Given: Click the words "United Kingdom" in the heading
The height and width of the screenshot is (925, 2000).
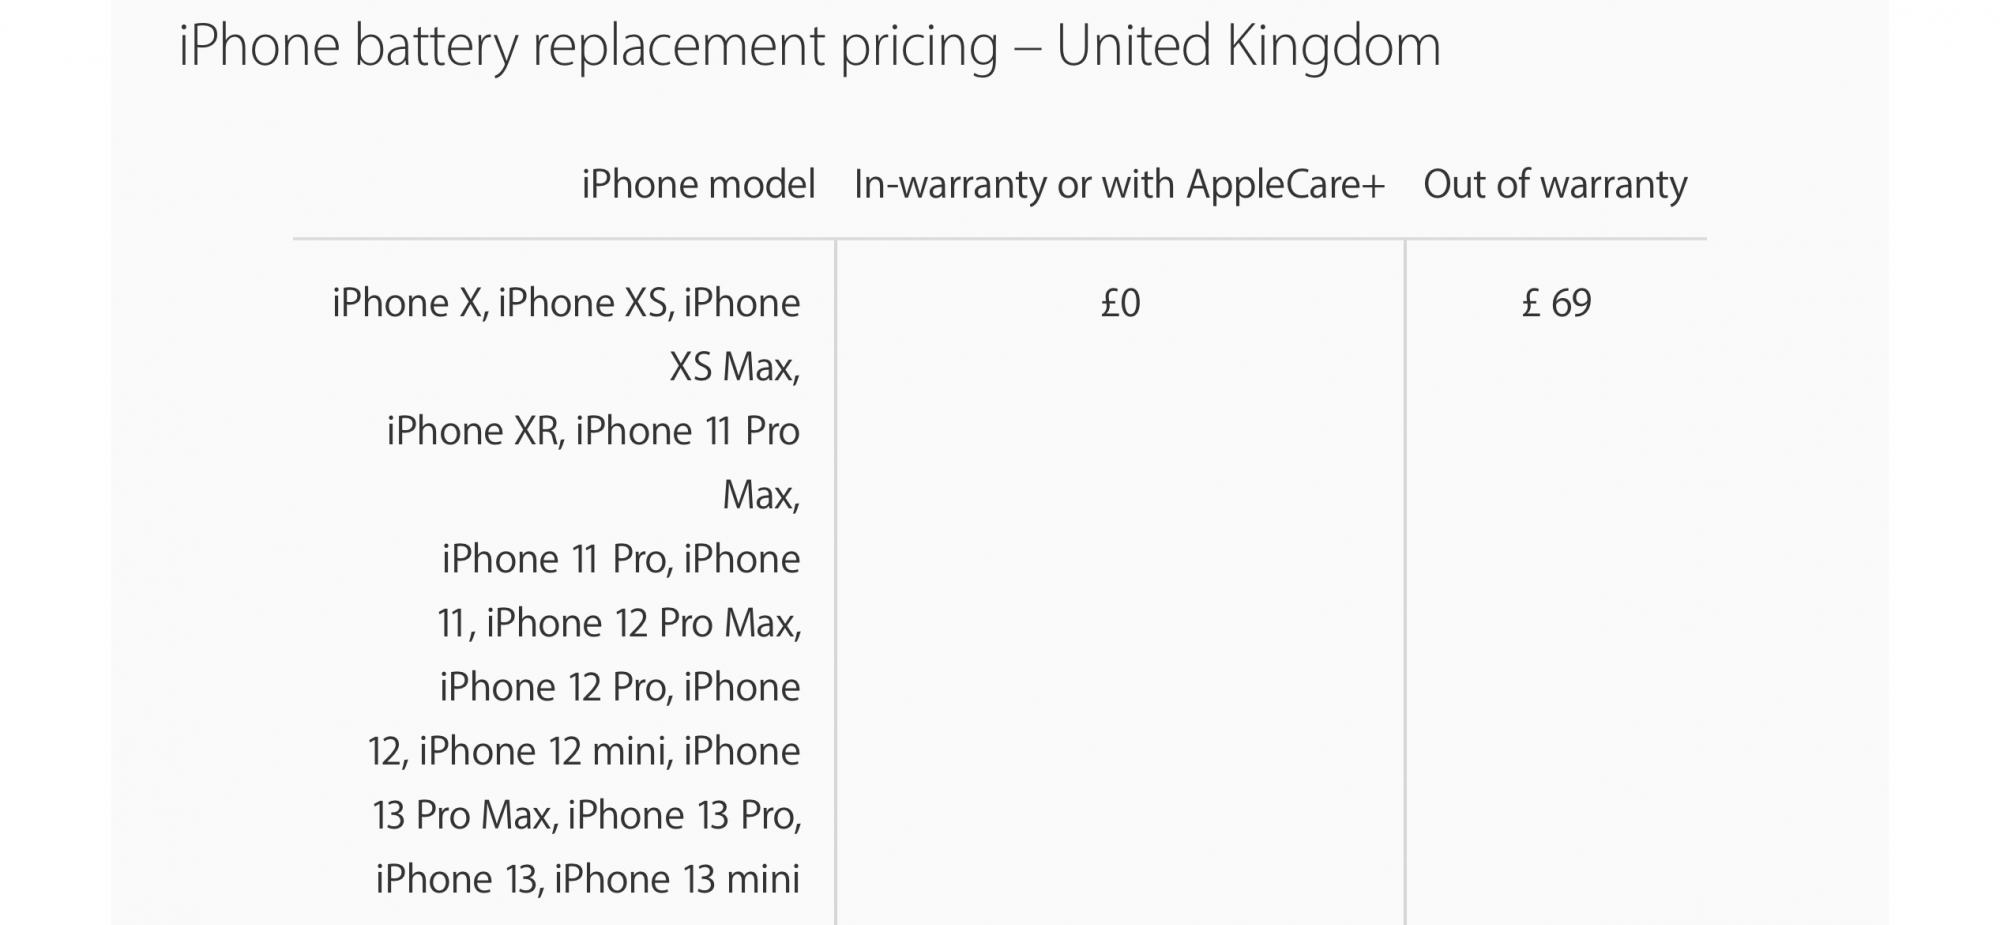Looking at the screenshot, I should click(1248, 46).
